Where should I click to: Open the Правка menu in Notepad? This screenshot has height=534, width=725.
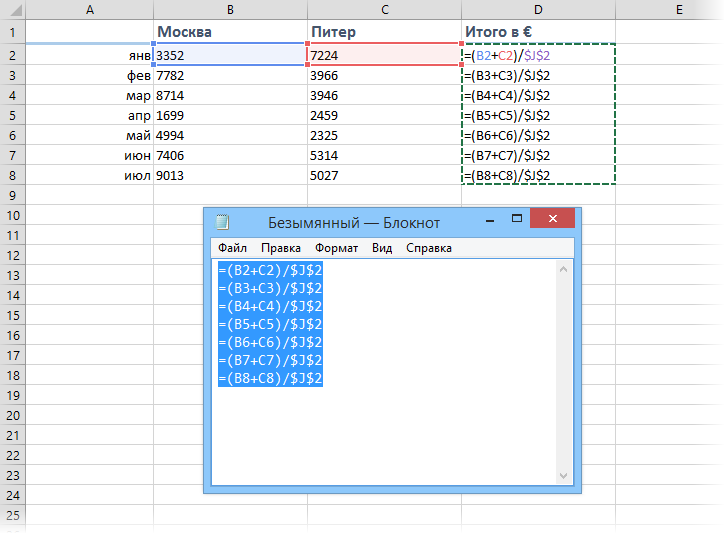coord(281,248)
